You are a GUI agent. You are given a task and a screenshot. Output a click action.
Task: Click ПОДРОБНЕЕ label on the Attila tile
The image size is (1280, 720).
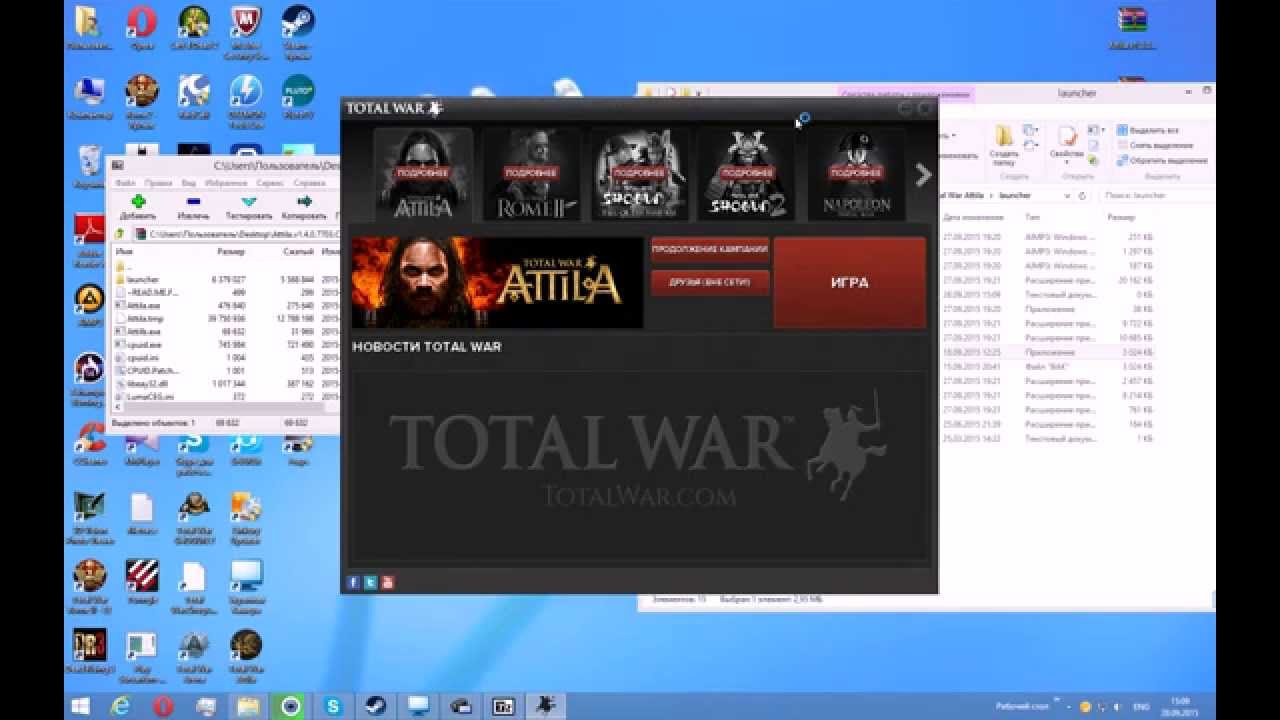coord(422,173)
